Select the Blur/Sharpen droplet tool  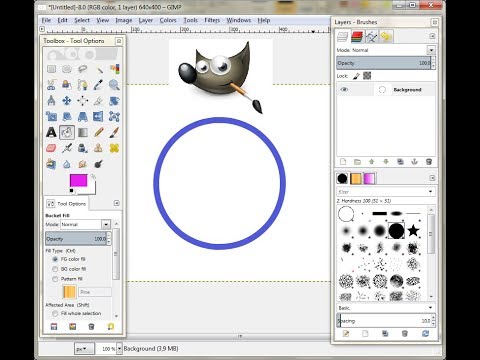(x=67, y=164)
